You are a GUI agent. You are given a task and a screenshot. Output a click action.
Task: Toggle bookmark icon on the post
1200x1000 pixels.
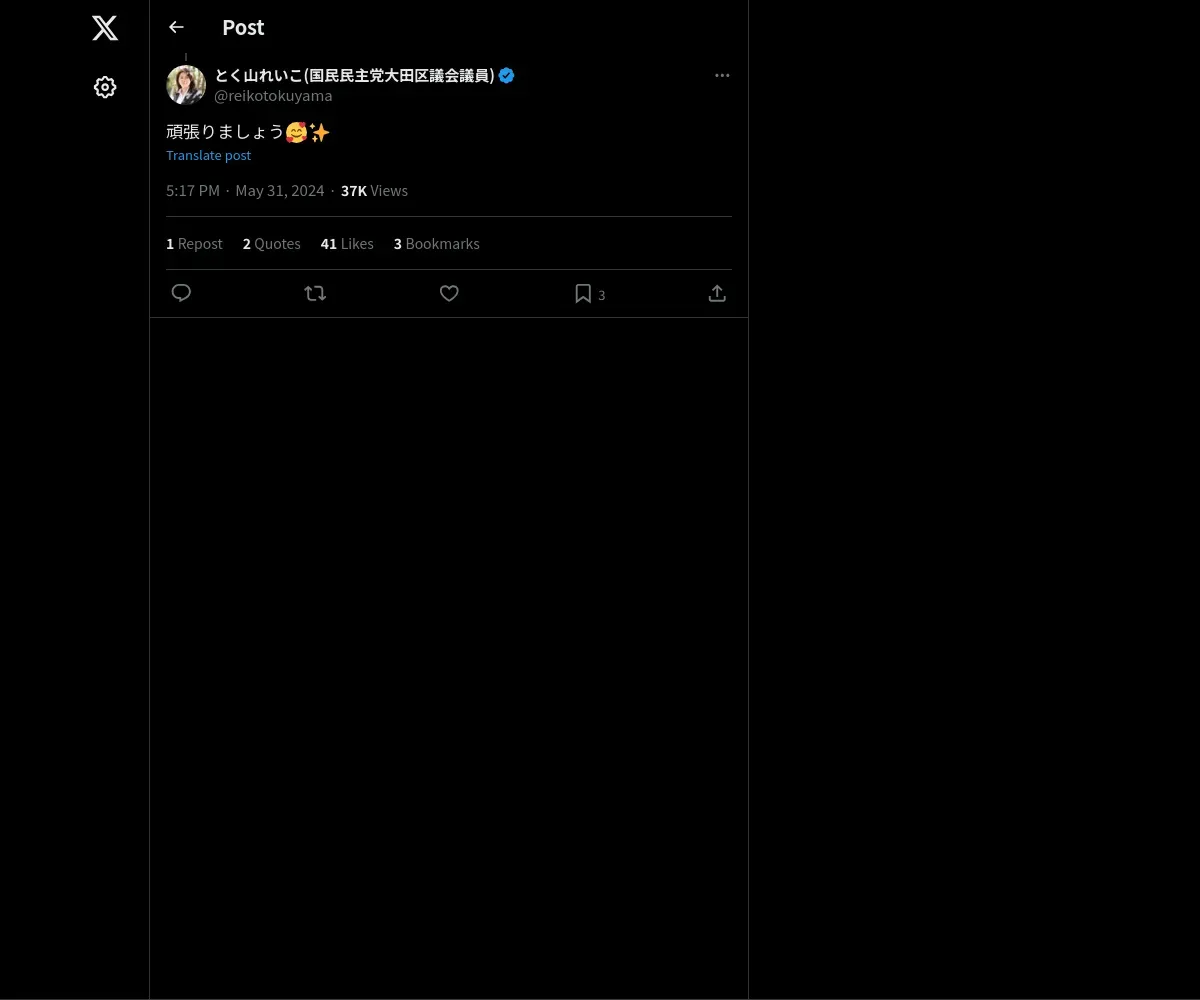tap(583, 293)
